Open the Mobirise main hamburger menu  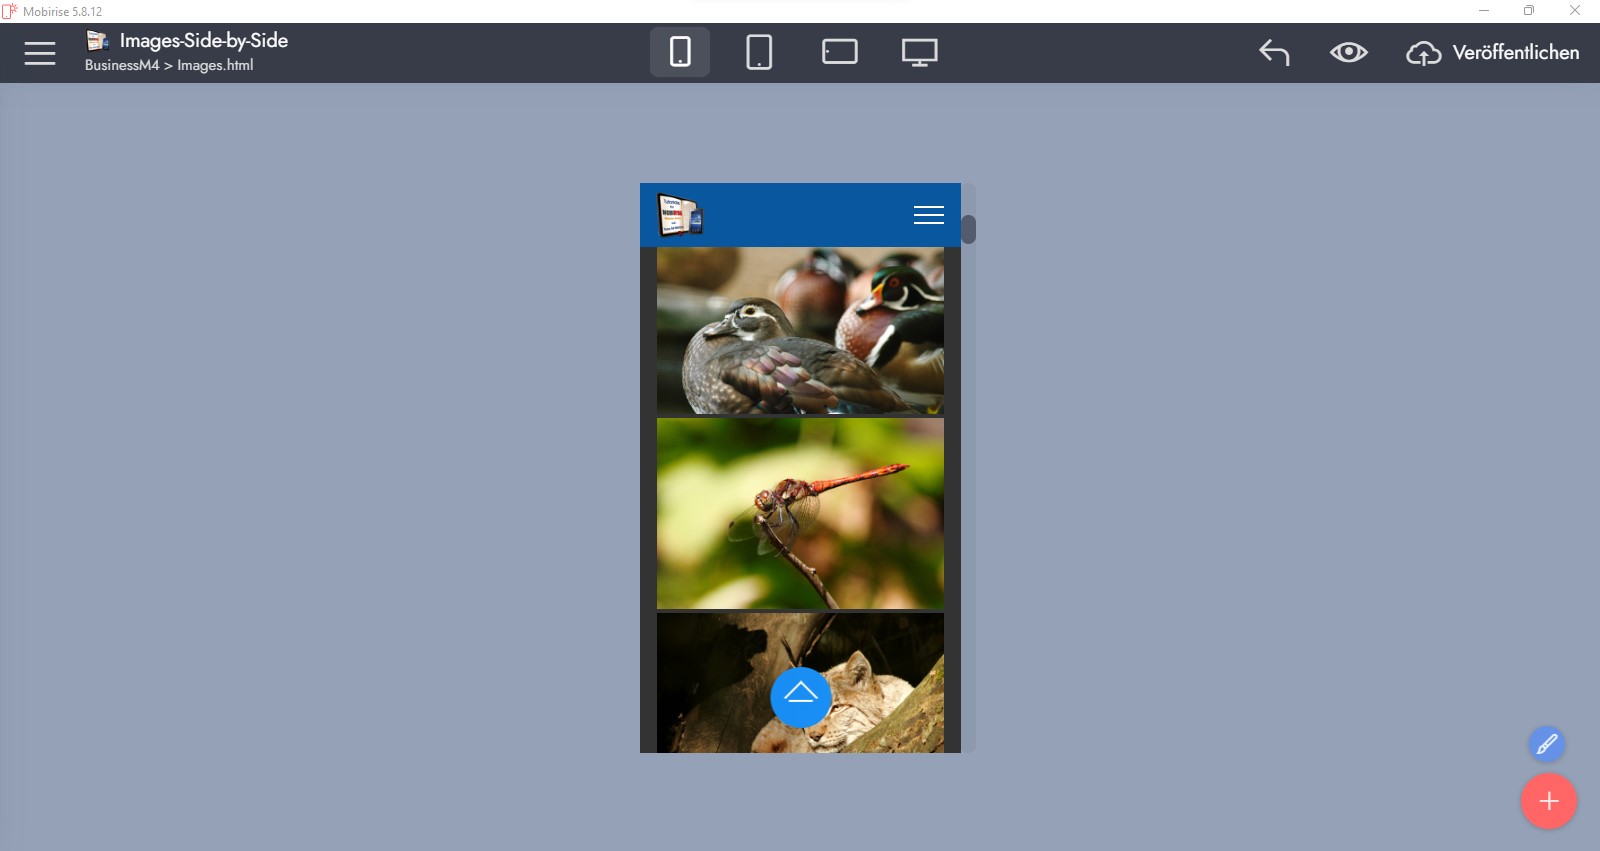pos(40,53)
